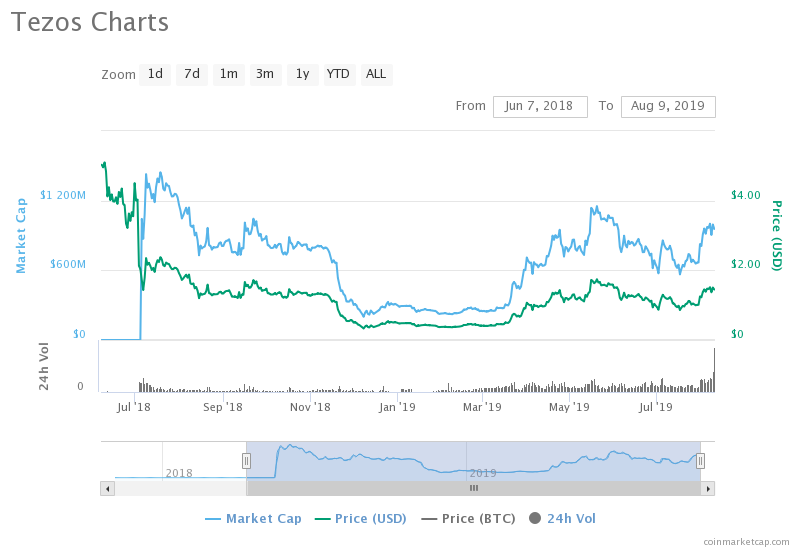Toggle the 24h Vol legend series
Image resolution: width=800 pixels, height=550 pixels.
562,519
